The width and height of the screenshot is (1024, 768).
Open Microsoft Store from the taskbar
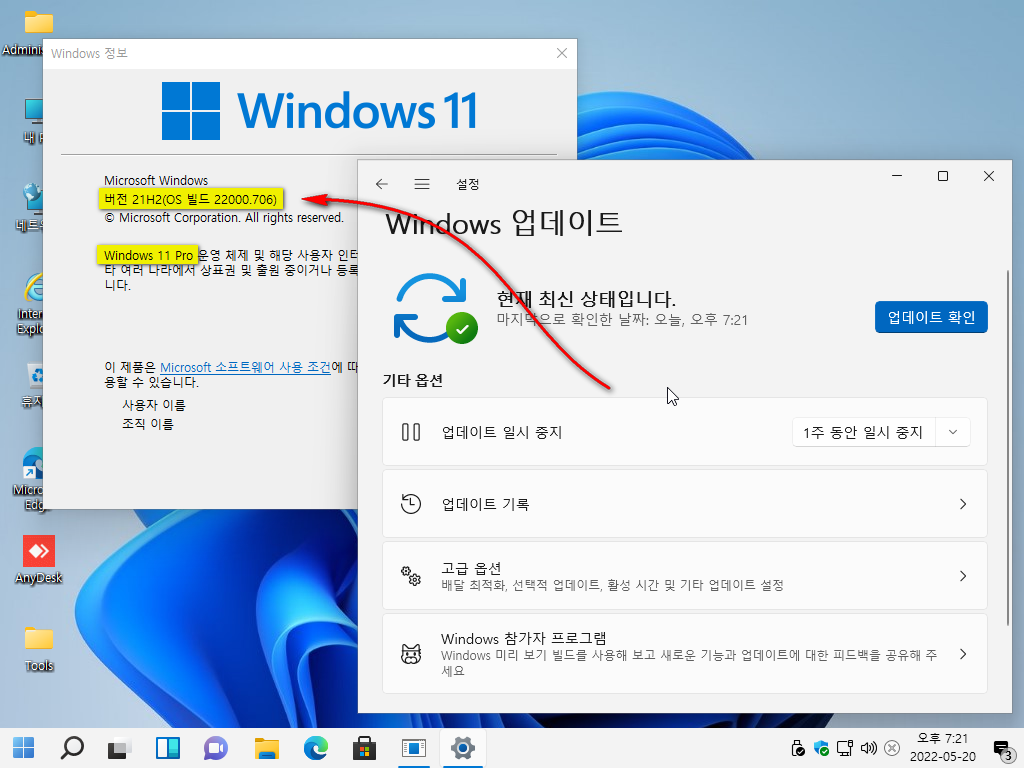[364, 748]
